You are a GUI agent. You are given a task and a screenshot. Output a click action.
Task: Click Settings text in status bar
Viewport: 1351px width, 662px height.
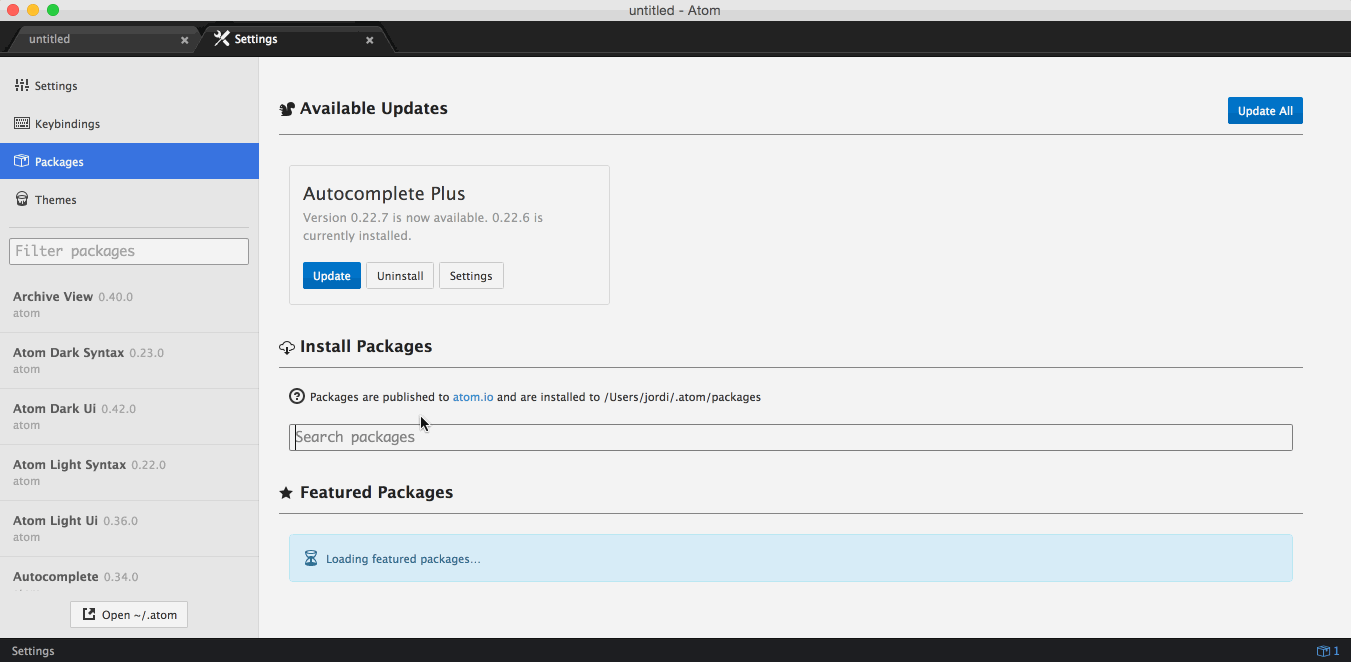tap(33, 651)
